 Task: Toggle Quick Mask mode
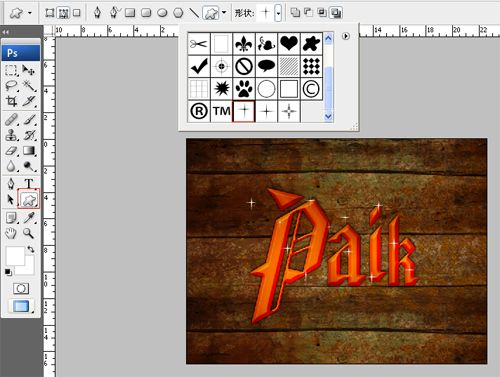click(21, 288)
